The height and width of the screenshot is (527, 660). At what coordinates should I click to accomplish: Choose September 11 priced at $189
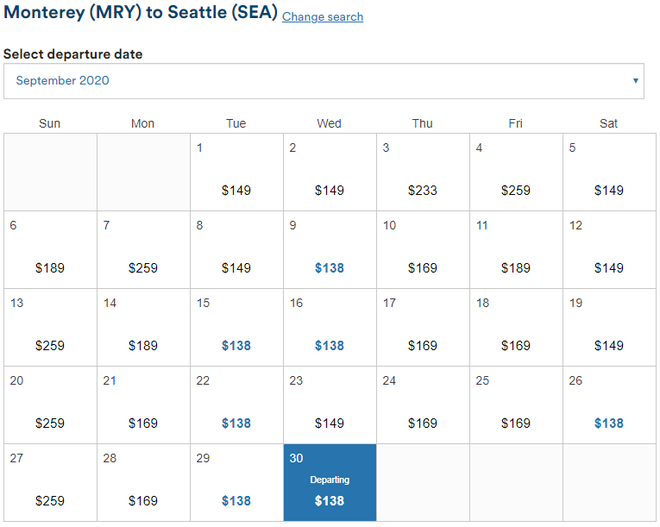(516, 250)
